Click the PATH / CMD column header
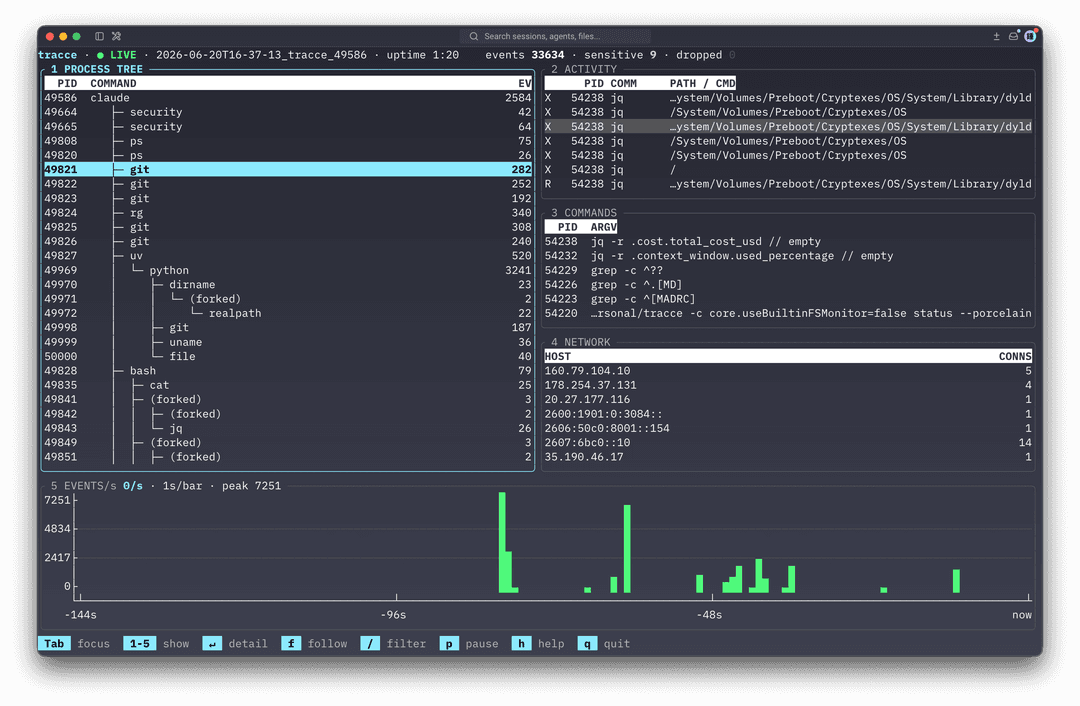 [x=703, y=83]
